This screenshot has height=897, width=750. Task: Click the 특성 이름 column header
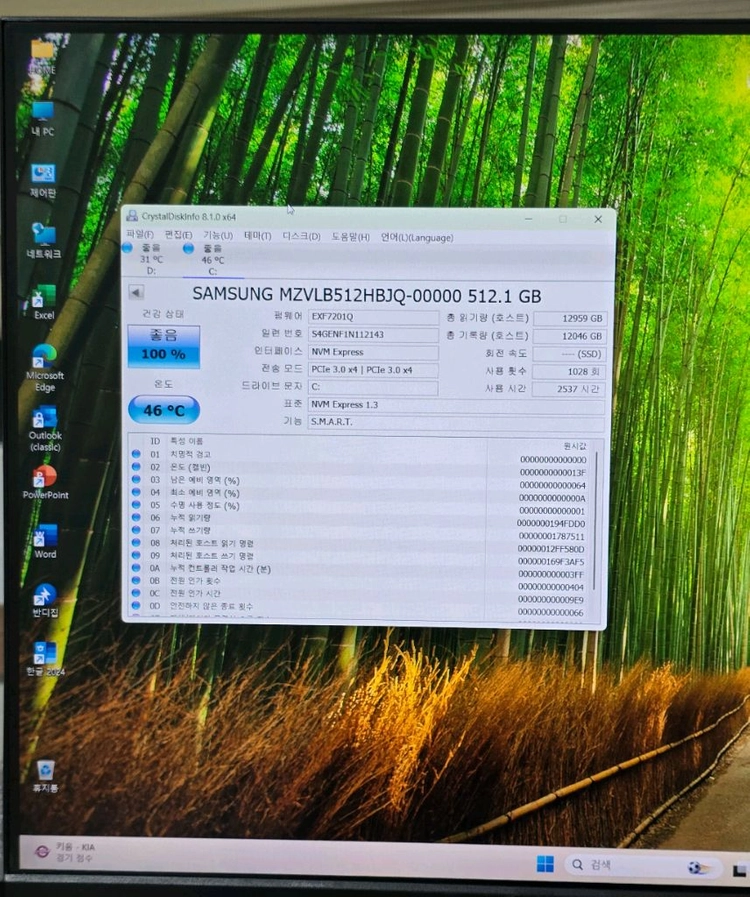pyautogui.click(x=186, y=442)
